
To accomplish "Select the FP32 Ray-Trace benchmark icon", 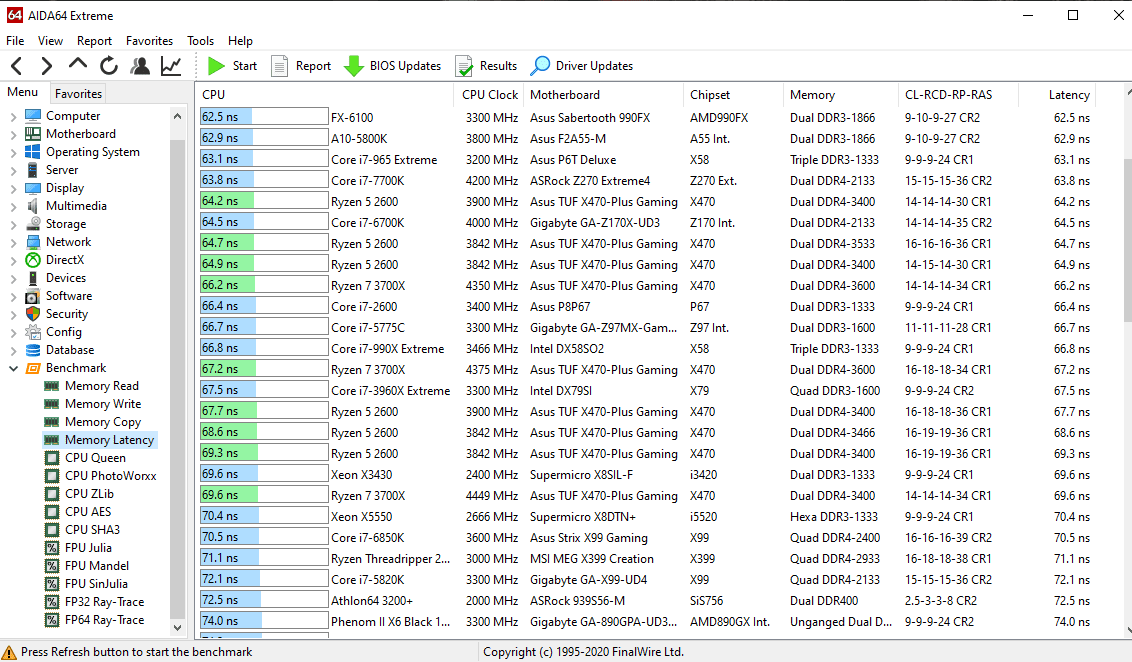I will pos(51,602).
